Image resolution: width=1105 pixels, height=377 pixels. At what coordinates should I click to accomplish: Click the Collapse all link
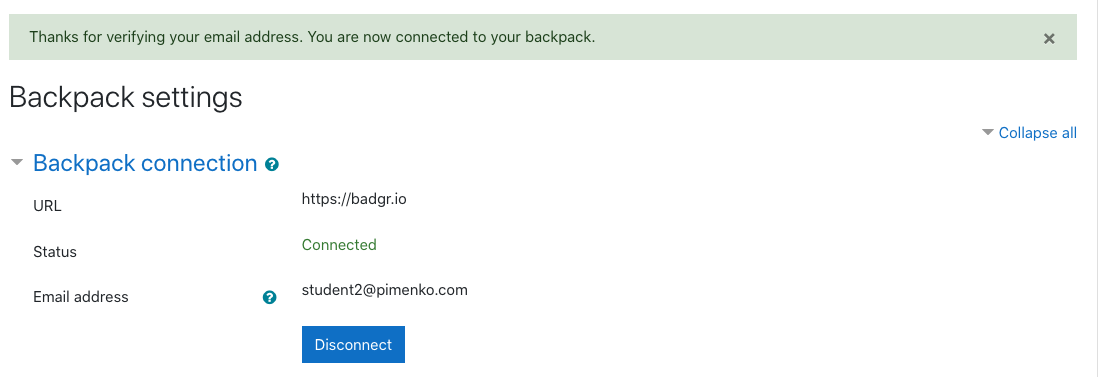point(1037,132)
